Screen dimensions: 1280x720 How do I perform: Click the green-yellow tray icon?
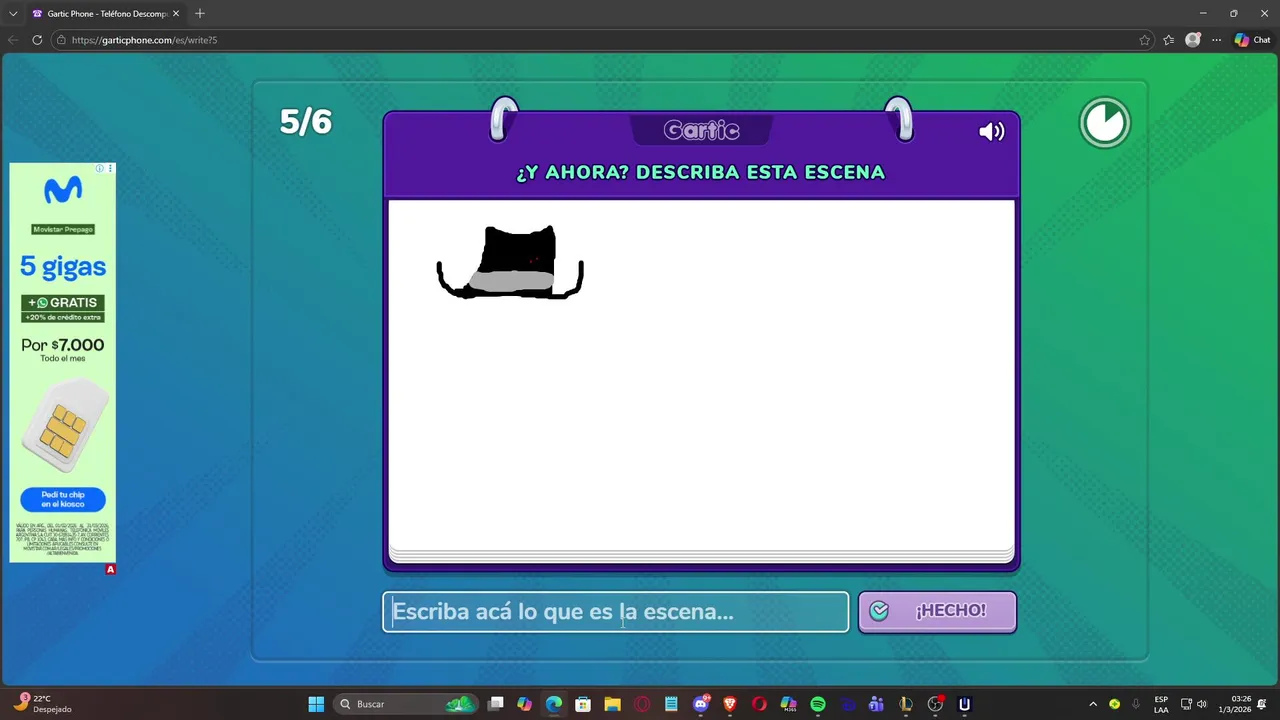[x=1114, y=704]
